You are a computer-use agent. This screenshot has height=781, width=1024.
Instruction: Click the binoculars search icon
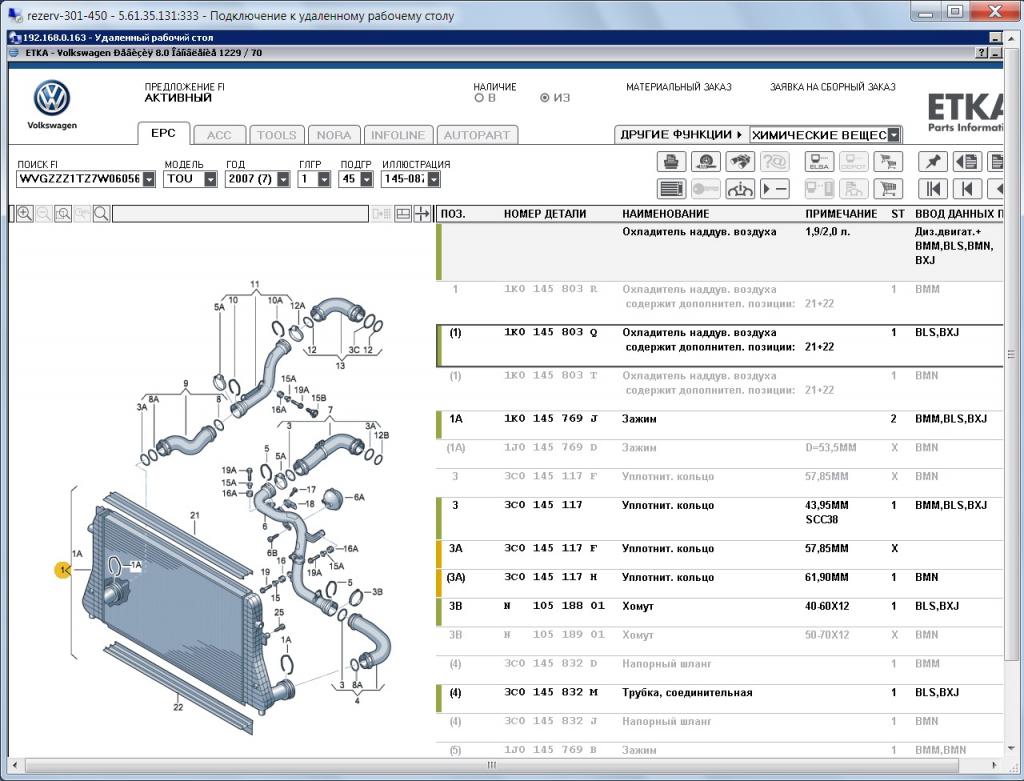point(740,162)
